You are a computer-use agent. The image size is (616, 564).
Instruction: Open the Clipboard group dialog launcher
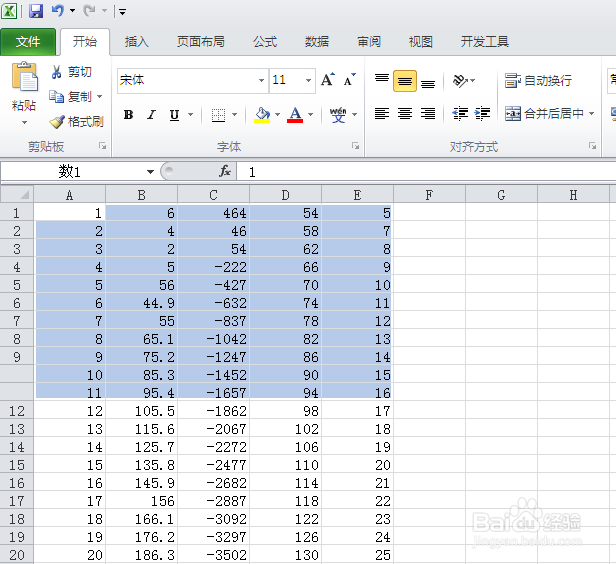[103, 146]
